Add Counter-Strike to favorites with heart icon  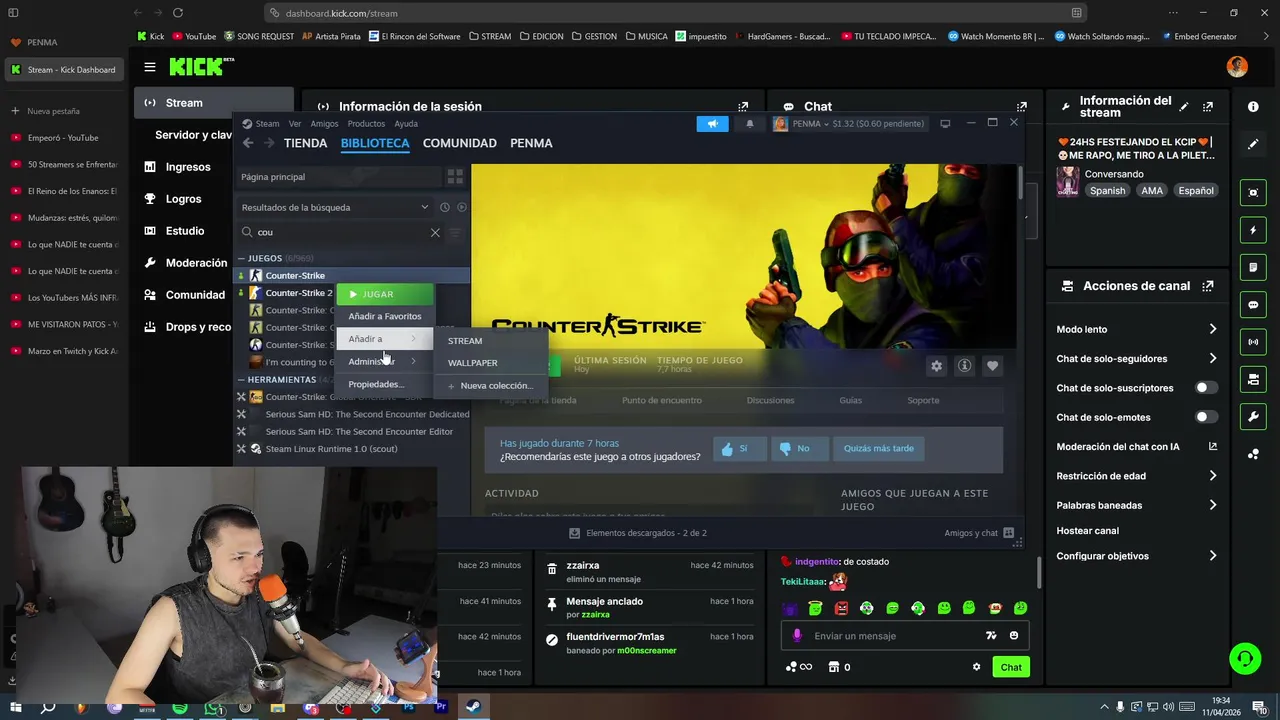pos(992,366)
